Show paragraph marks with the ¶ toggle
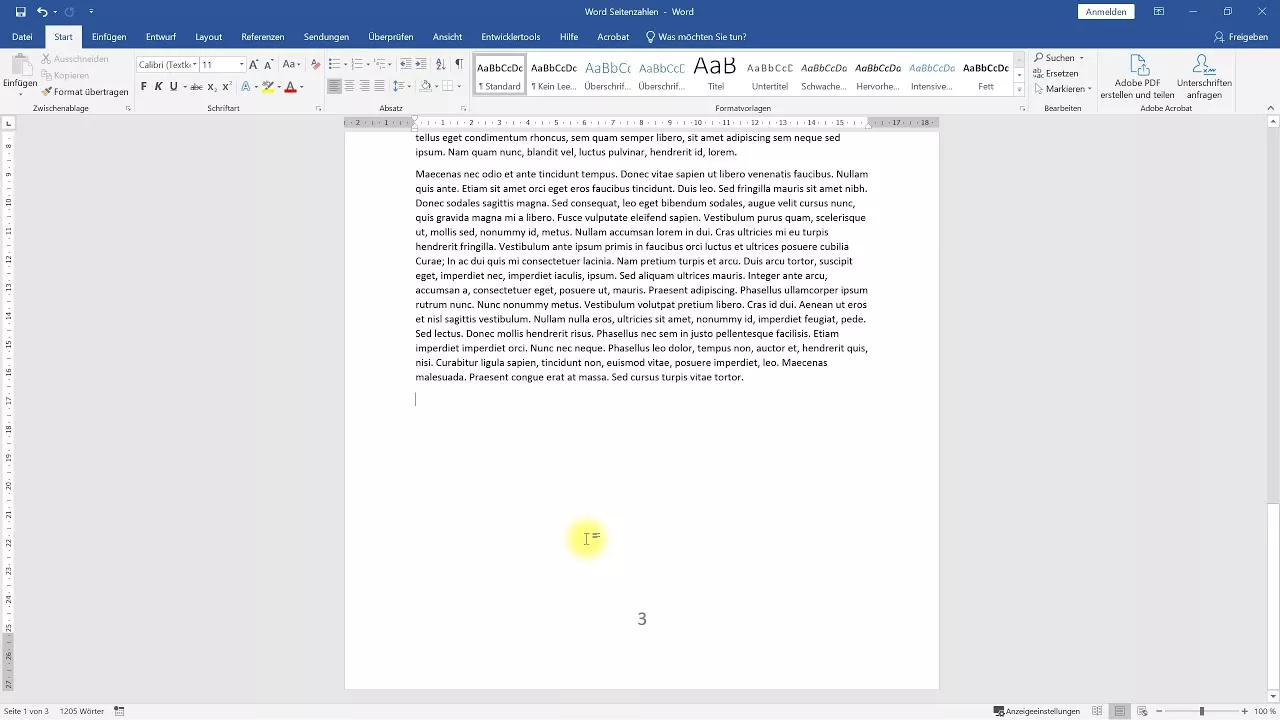This screenshot has width=1280, height=720. pyautogui.click(x=458, y=64)
